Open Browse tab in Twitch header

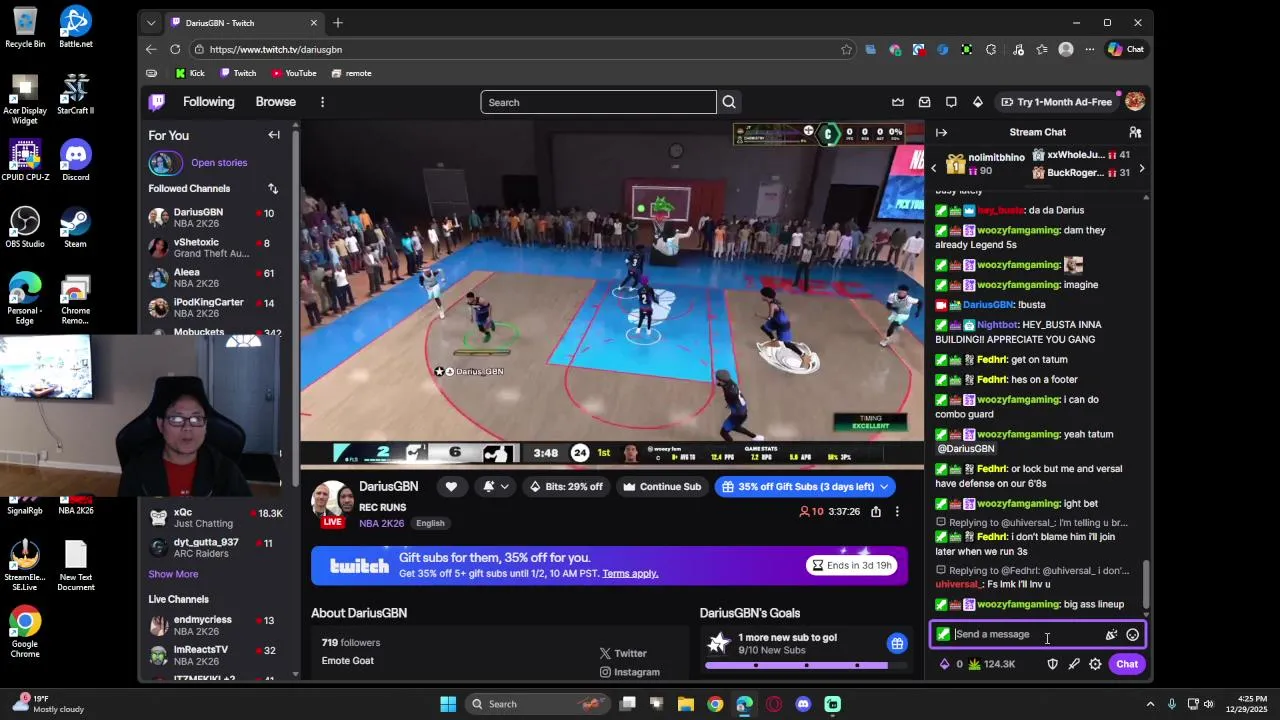(x=275, y=102)
